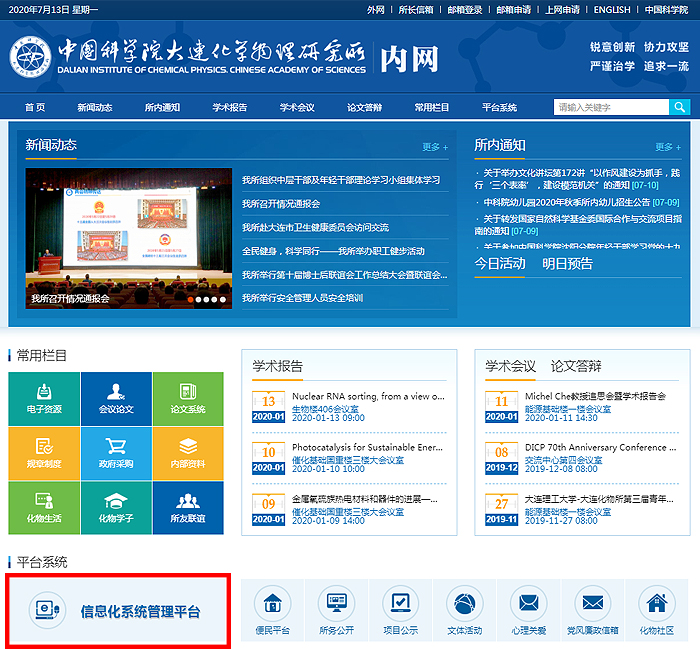The width and height of the screenshot is (700, 650).
Task: Click the 心理关爱 icon
Action: coord(529,610)
